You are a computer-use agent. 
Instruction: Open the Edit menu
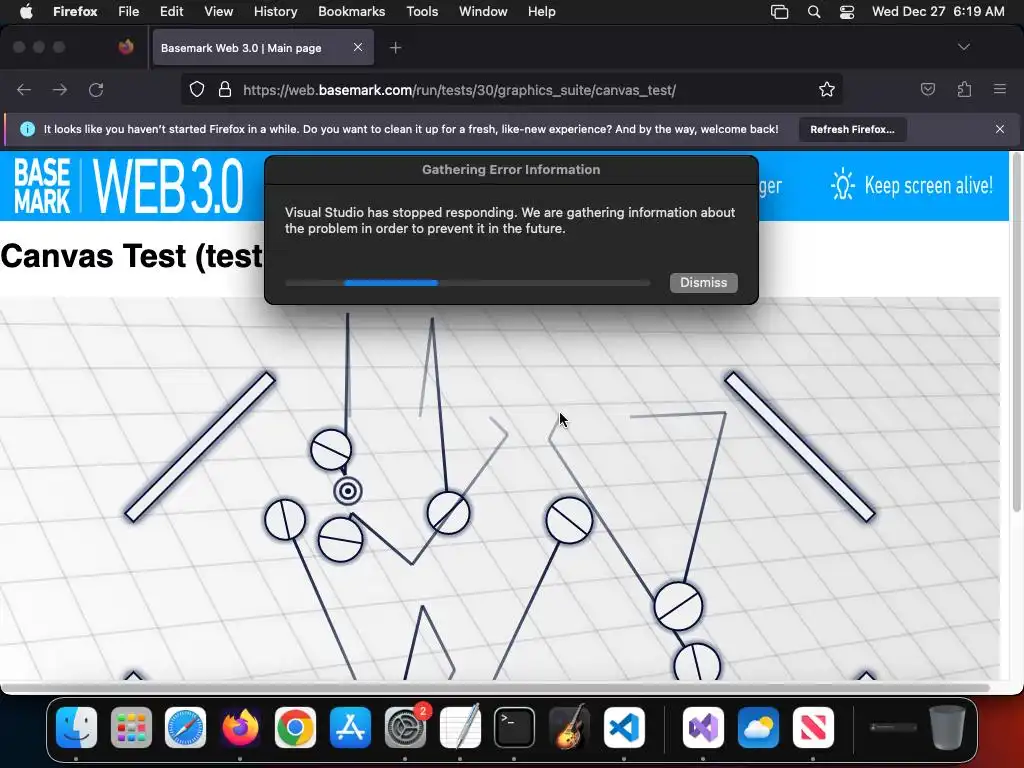171,11
